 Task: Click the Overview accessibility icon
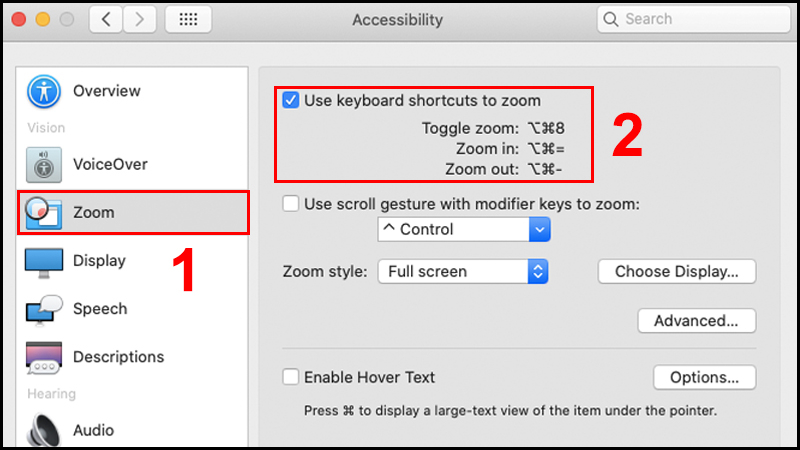tap(44, 91)
